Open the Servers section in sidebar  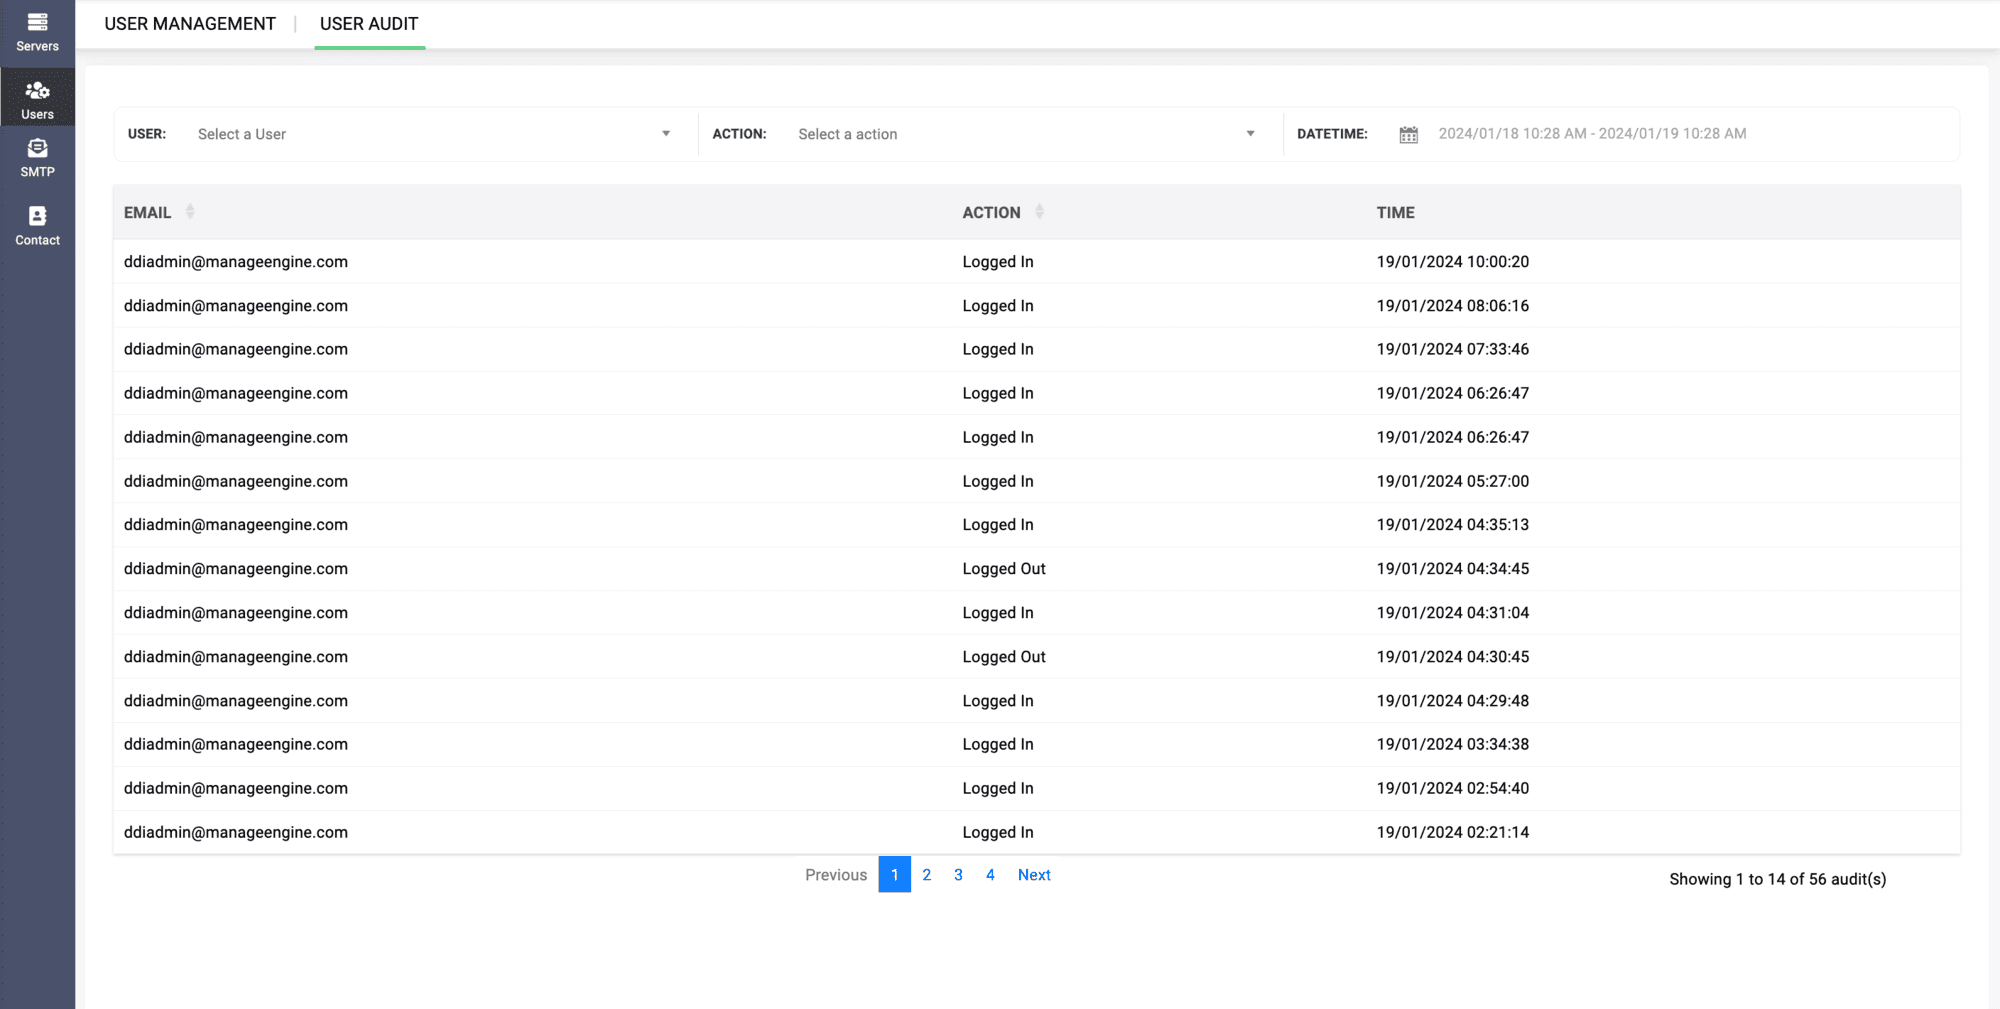(x=37, y=32)
